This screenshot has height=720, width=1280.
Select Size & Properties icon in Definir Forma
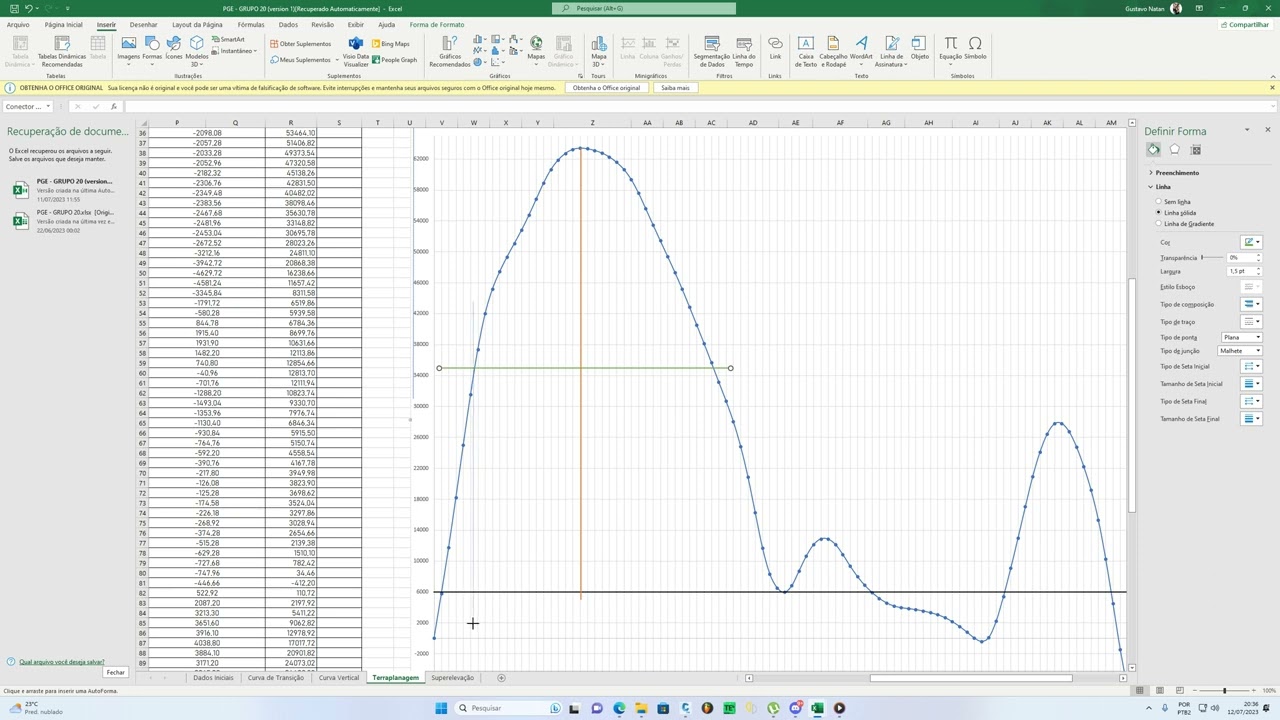(x=1196, y=150)
